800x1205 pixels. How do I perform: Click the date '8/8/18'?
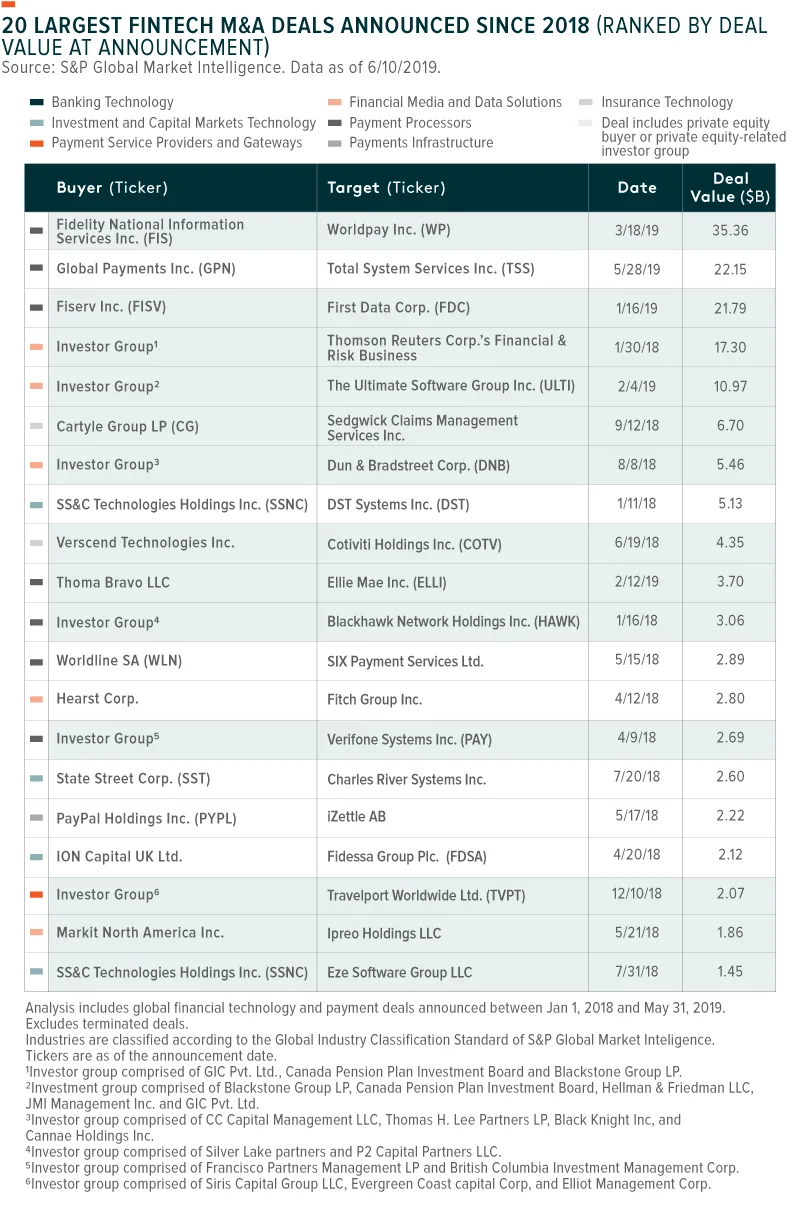coord(637,466)
